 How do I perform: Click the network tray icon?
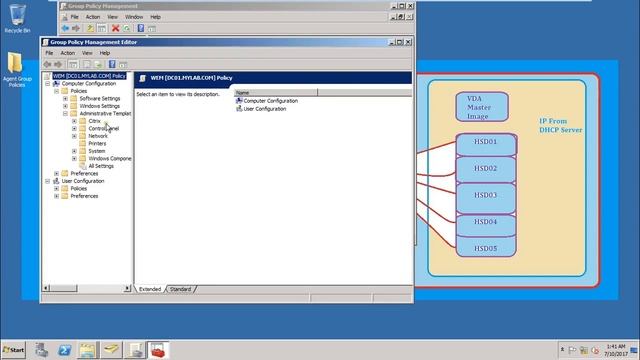point(584,350)
